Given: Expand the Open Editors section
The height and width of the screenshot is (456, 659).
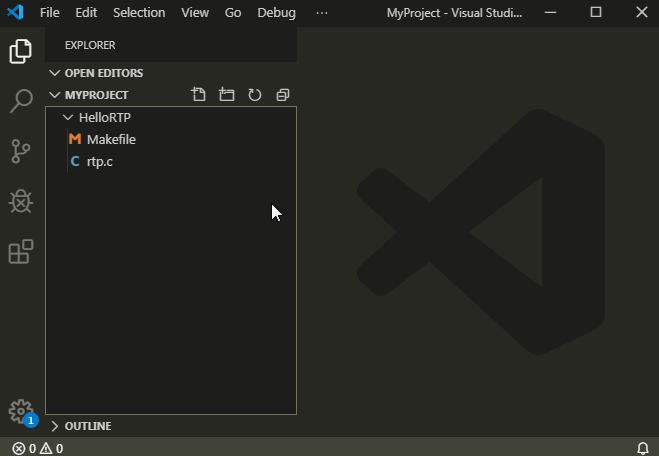Looking at the screenshot, I should pyautogui.click(x=103, y=73).
